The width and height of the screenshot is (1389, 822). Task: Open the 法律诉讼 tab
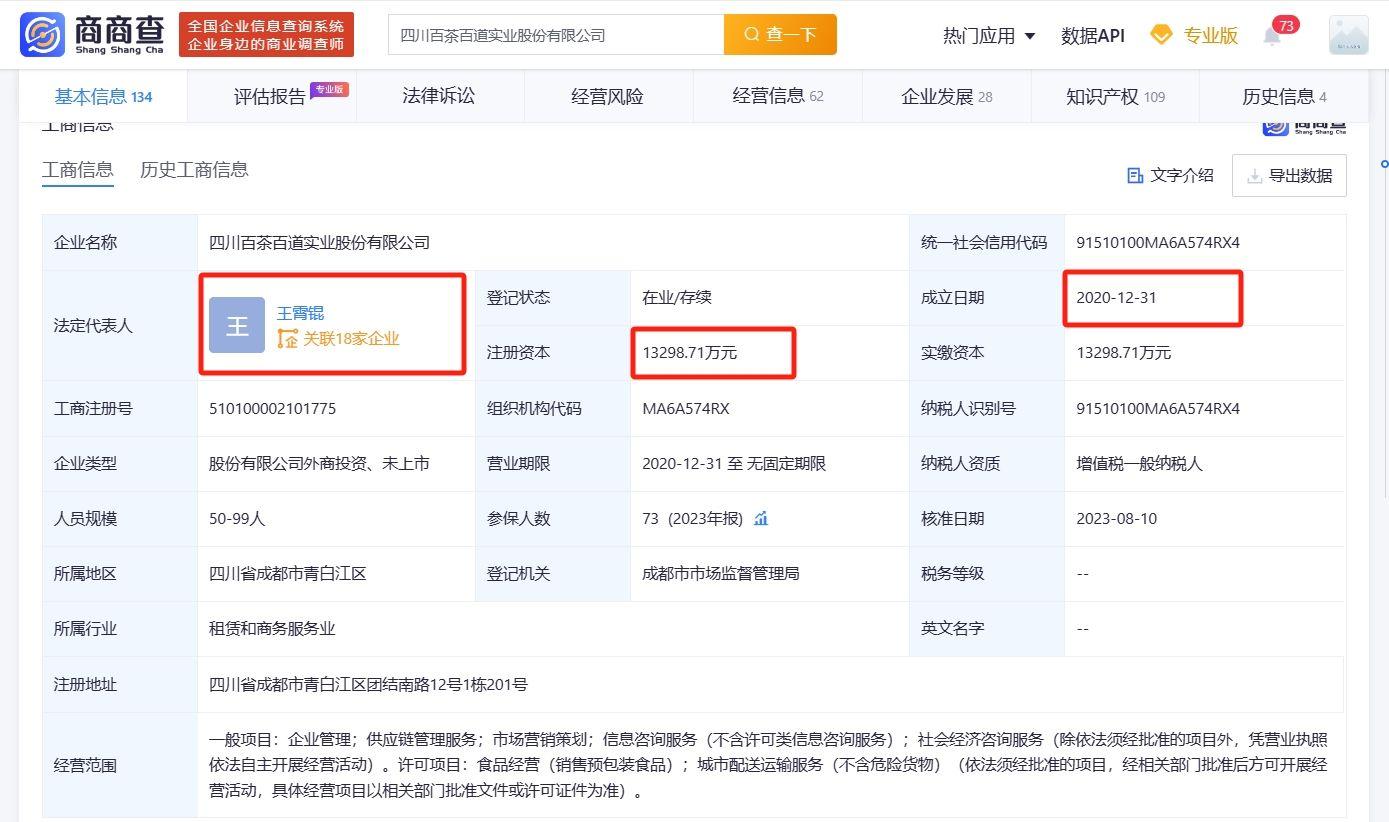pyautogui.click(x=439, y=96)
